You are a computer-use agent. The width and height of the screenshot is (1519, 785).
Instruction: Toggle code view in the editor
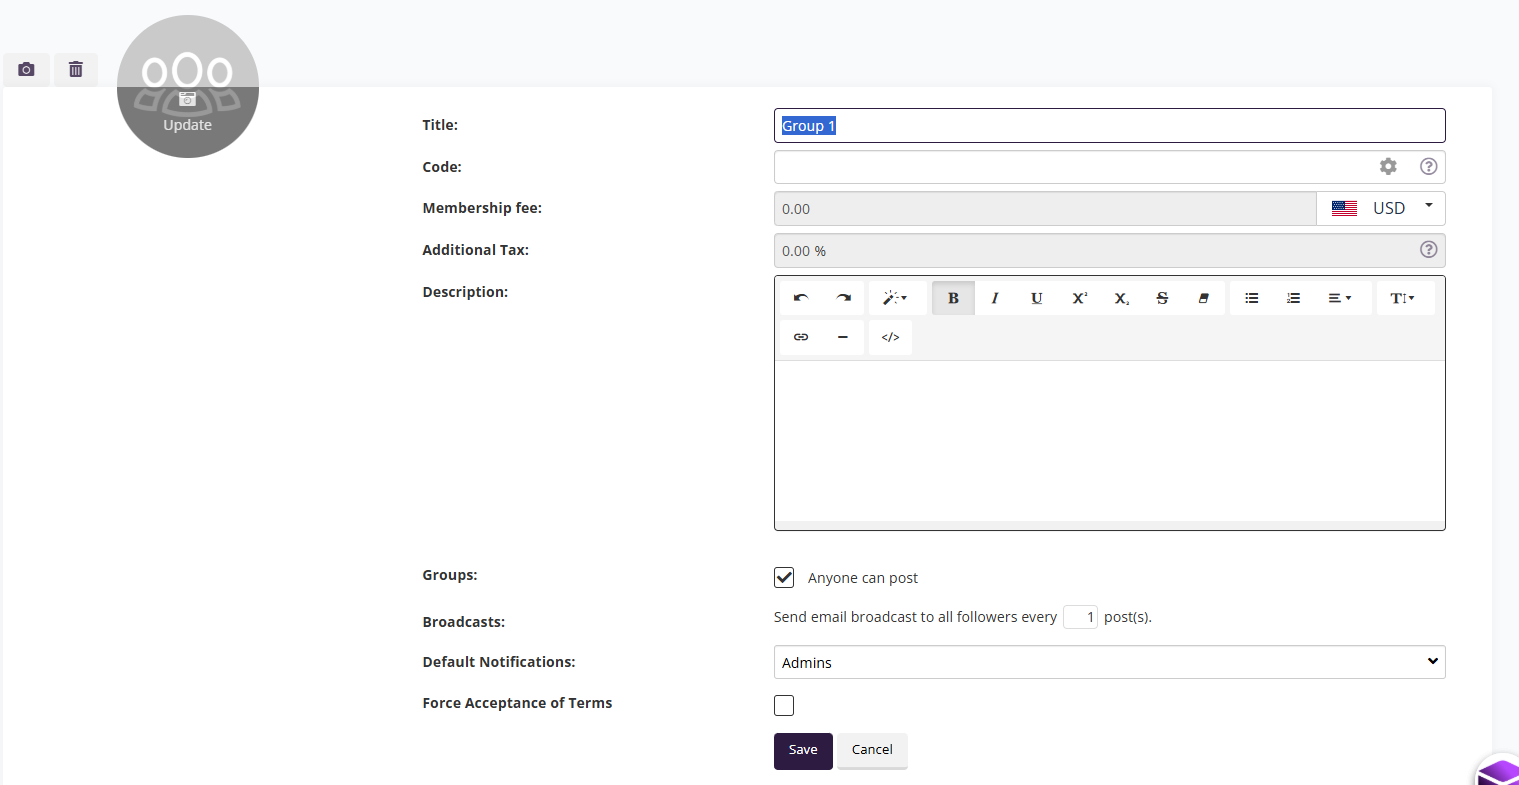890,337
